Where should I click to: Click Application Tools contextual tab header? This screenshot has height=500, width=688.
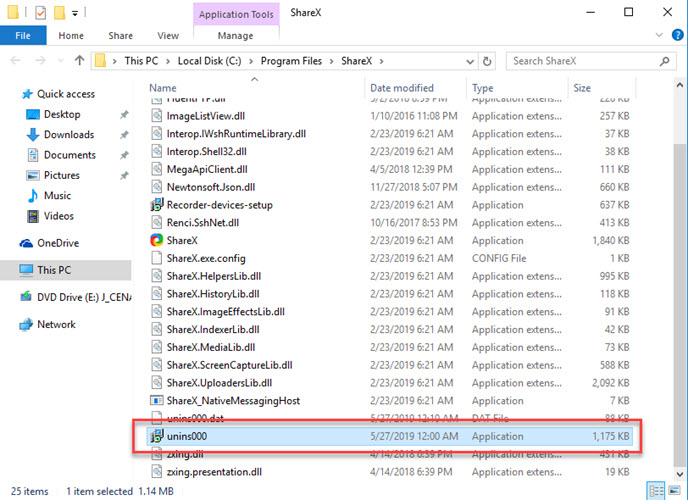(236, 14)
